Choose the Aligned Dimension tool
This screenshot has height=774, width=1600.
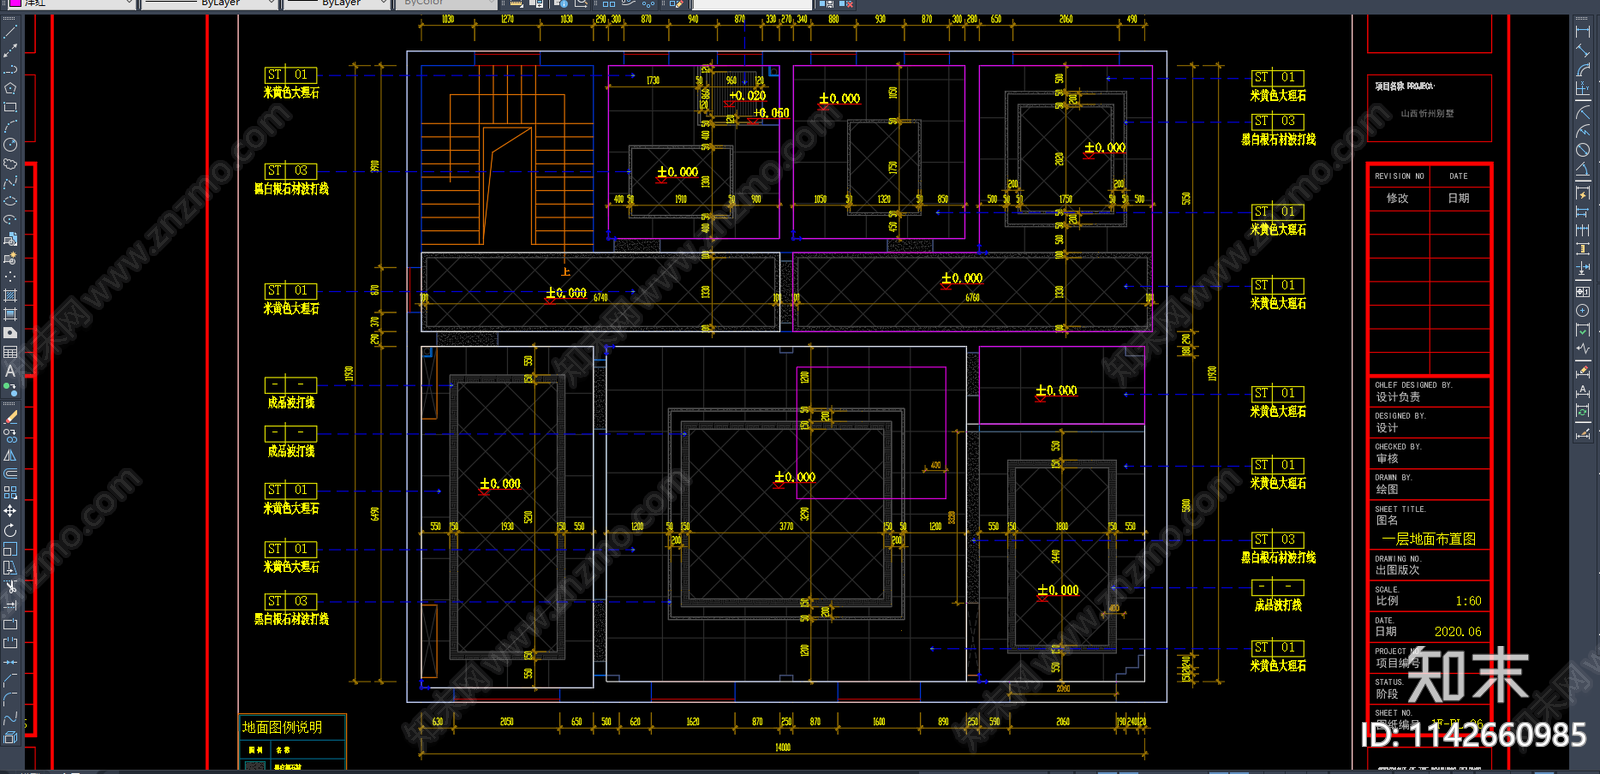pos(1583,51)
